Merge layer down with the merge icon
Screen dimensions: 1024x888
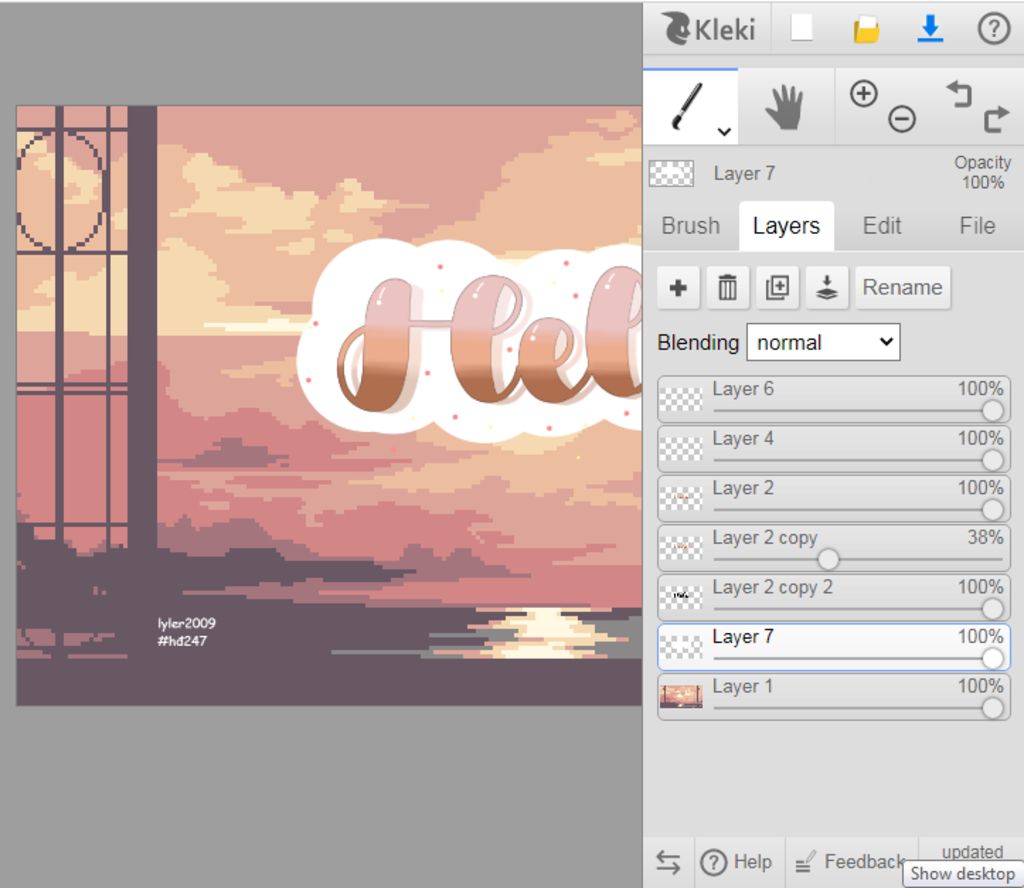tap(827, 287)
